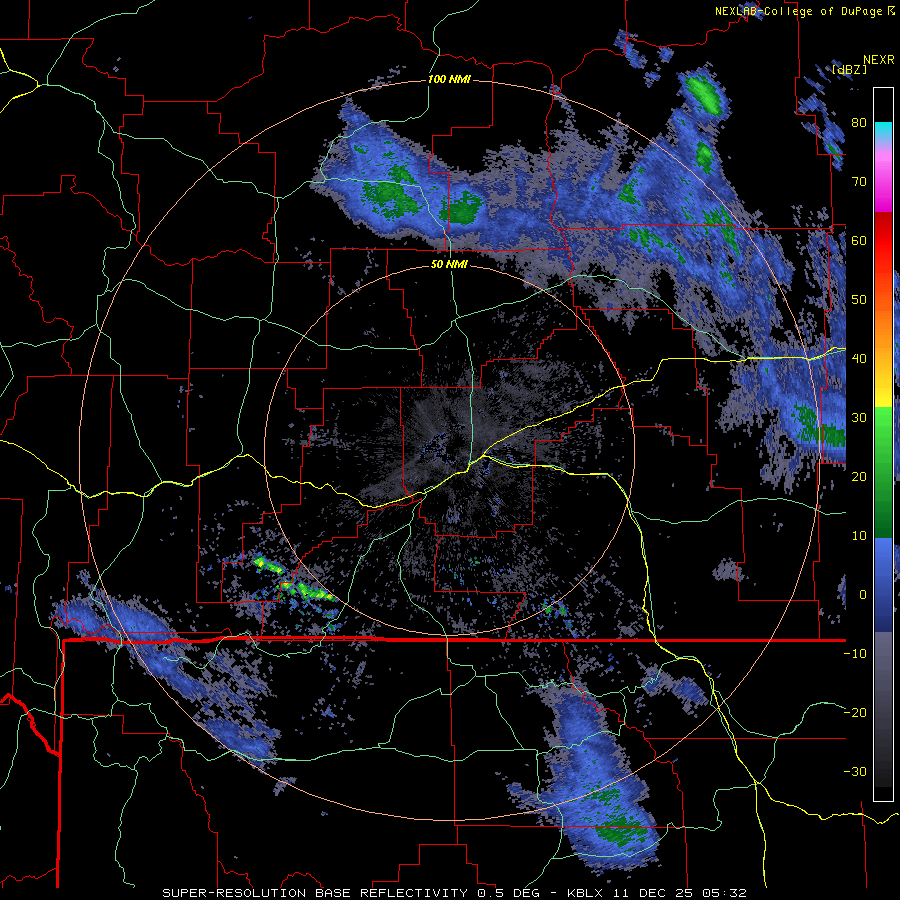Click the [dBZ] unit label
900x900 pixels.
point(849,69)
